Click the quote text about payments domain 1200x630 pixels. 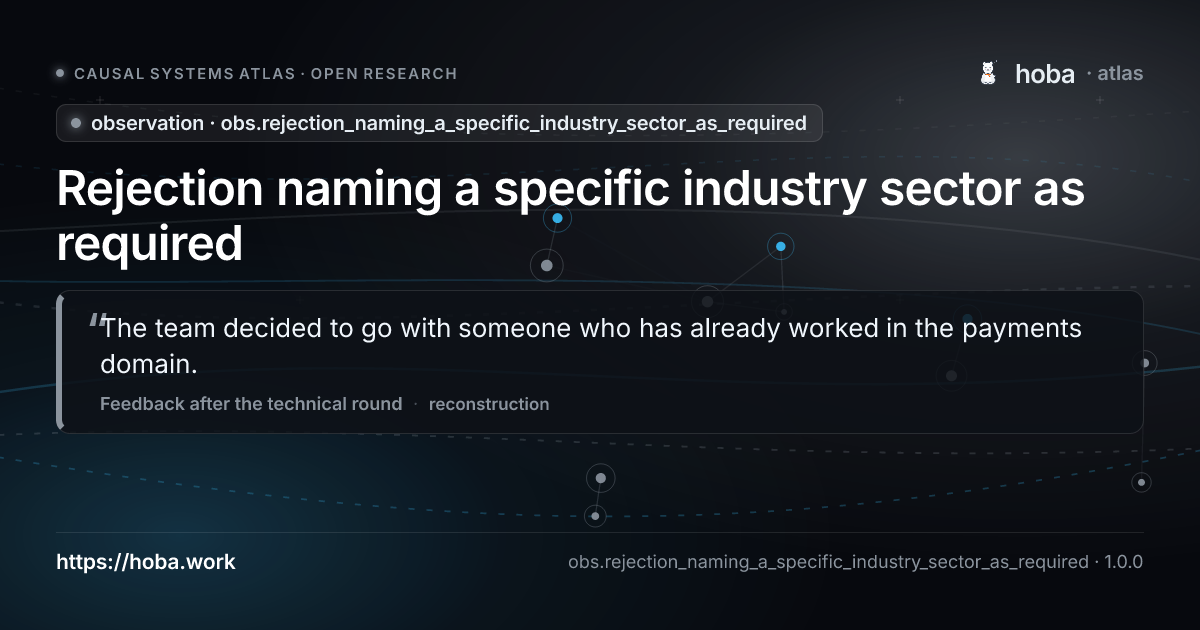pos(591,346)
